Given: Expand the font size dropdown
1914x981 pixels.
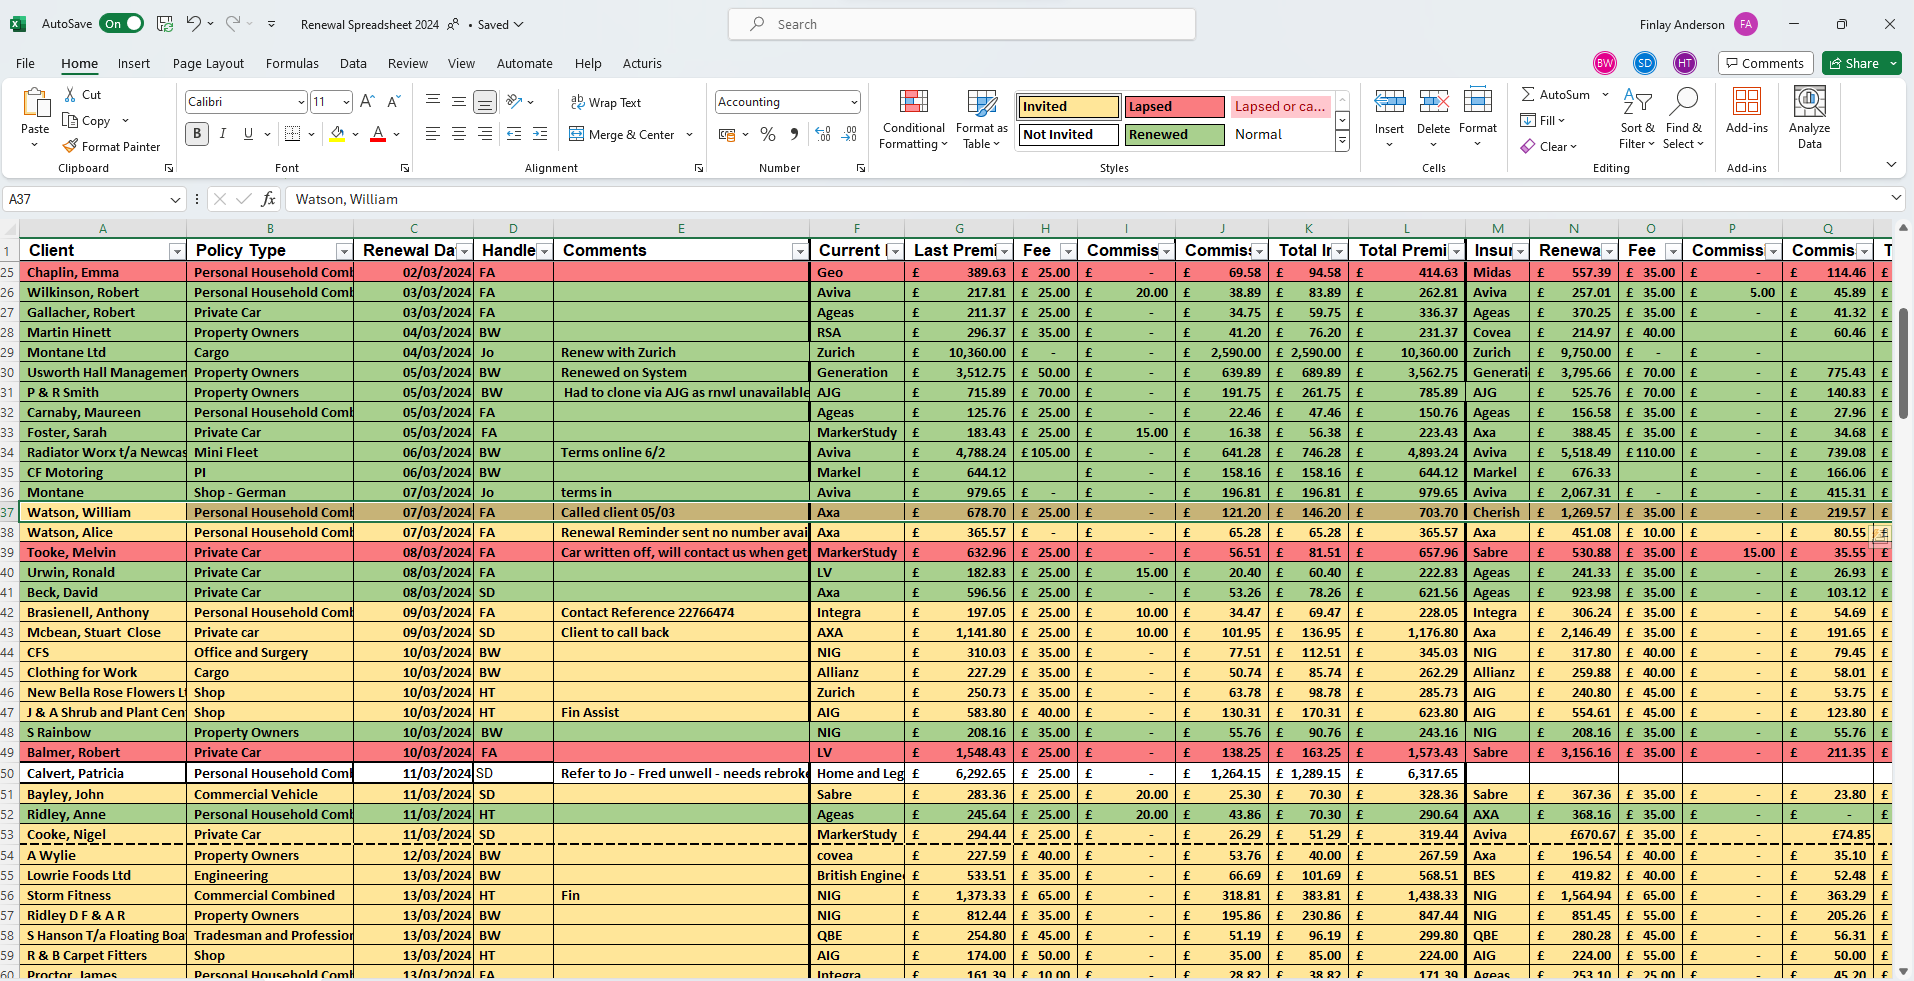Looking at the screenshot, I should coord(346,102).
